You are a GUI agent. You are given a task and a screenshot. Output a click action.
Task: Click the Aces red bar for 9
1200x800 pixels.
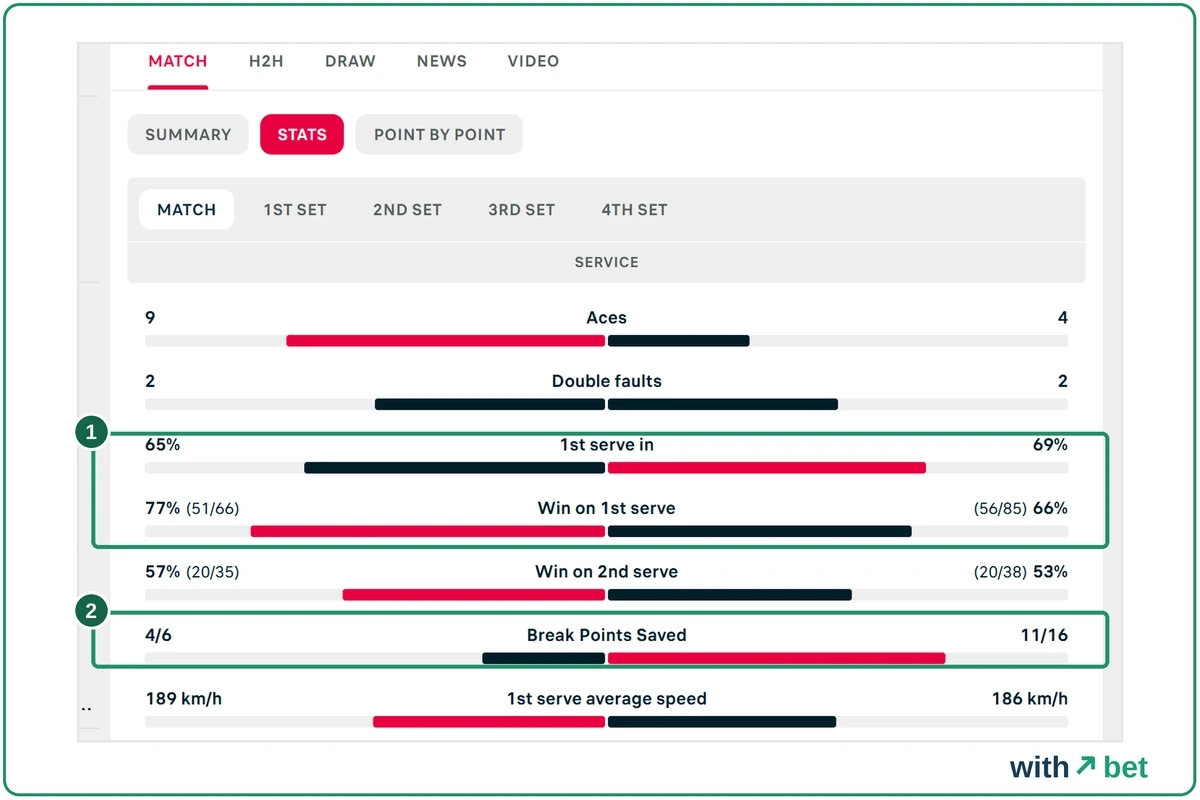pyautogui.click(x=446, y=341)
